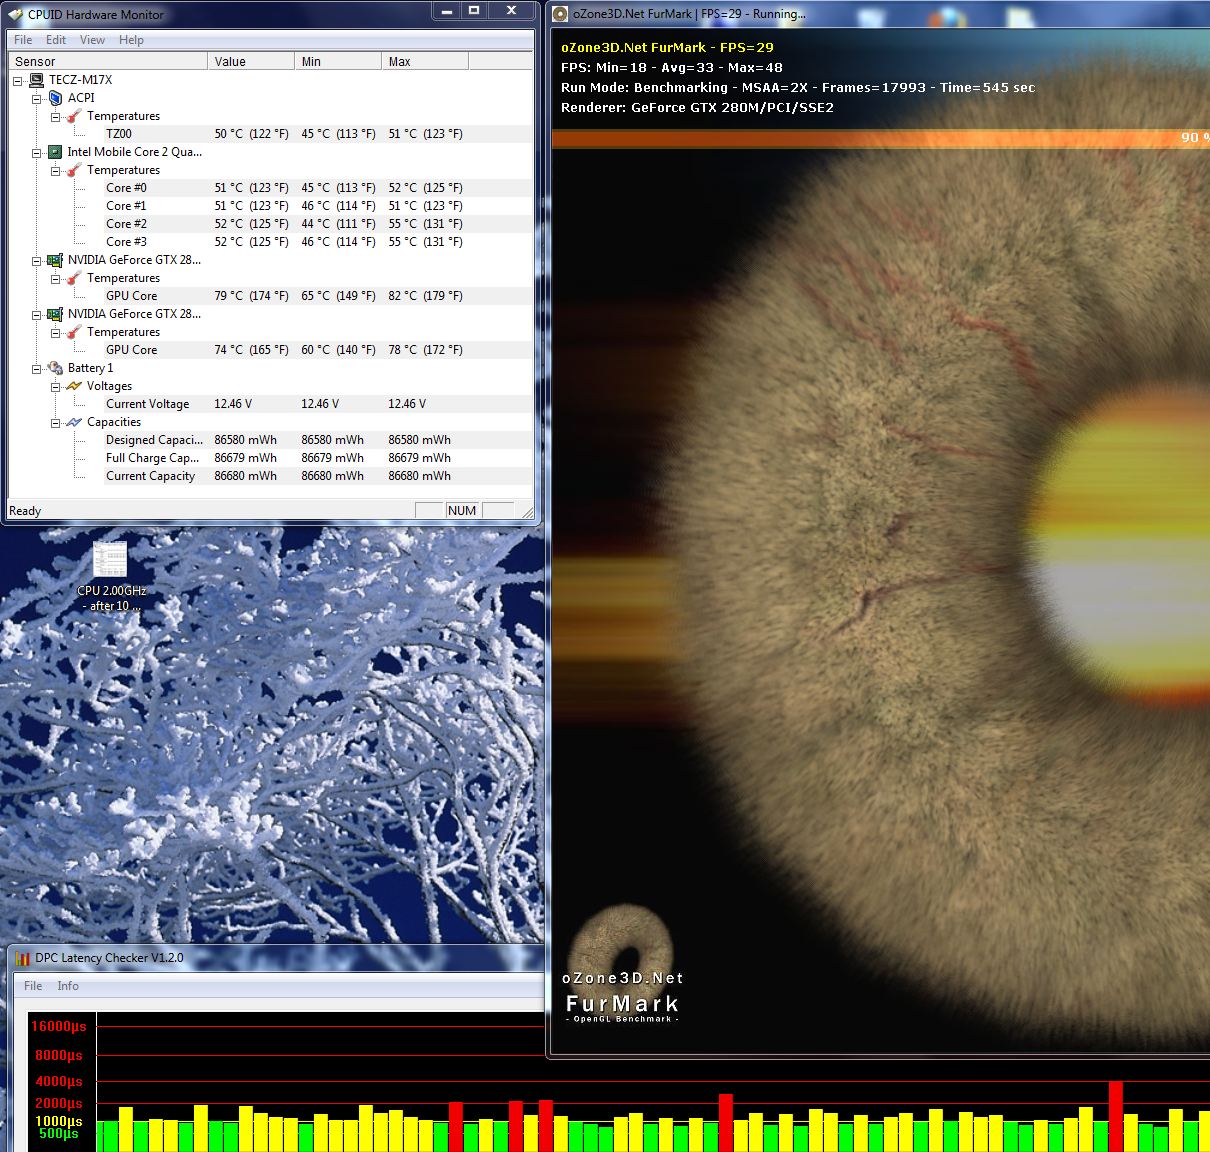Click the 16000µs label in DPC Latency Checker
This screenshot has width=1210, height=1152.
pos(59,1026)
